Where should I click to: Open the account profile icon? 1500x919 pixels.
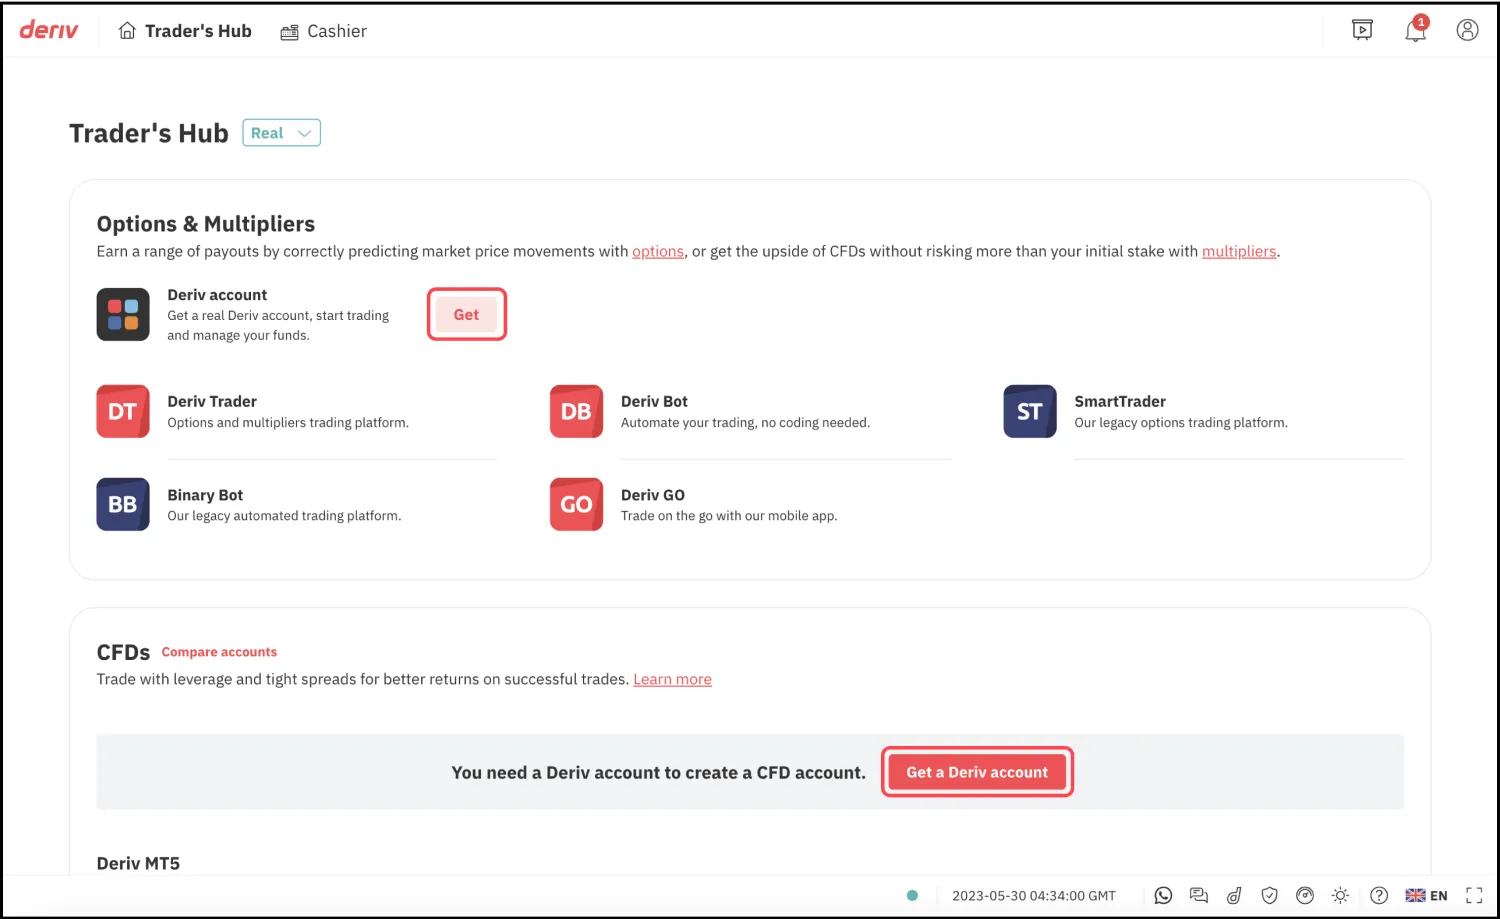point(1467,30)
